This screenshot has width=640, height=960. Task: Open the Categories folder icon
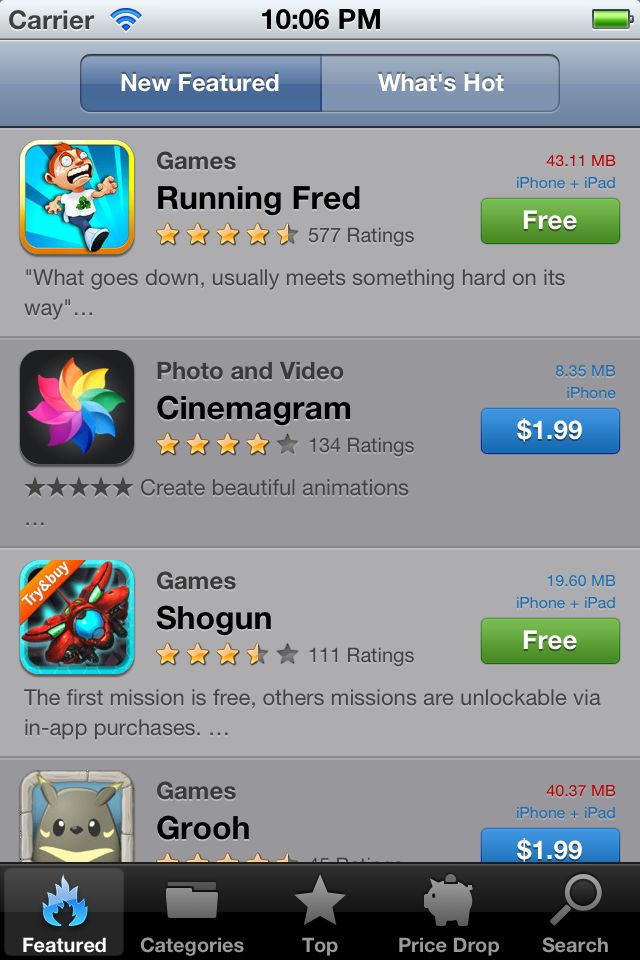click(x=192, y=899)
